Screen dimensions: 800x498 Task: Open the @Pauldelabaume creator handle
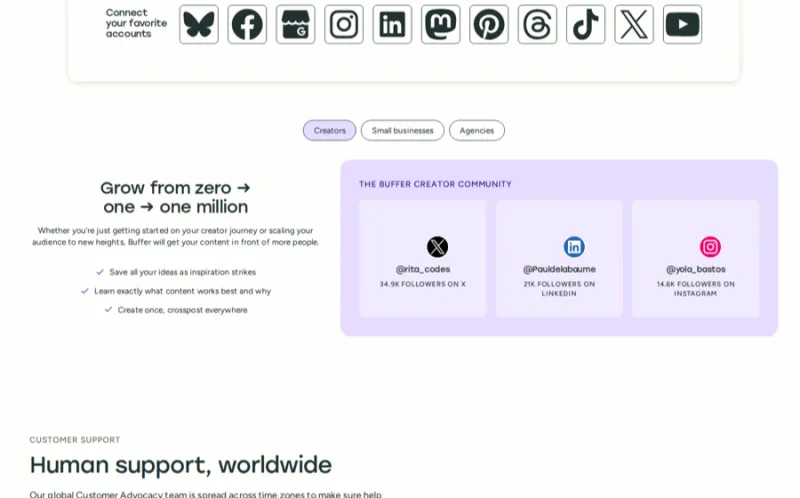pos(559,269)
